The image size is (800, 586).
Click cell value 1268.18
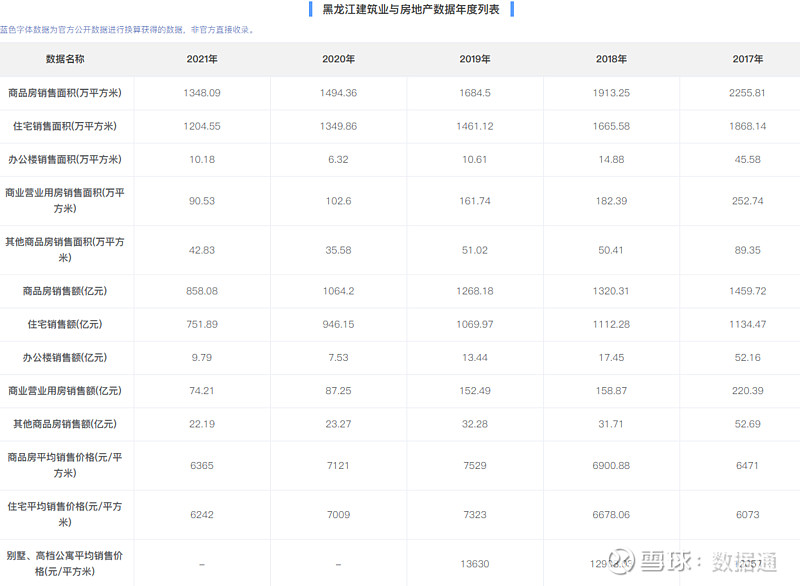pyautogui.click(x=475, y=291)
